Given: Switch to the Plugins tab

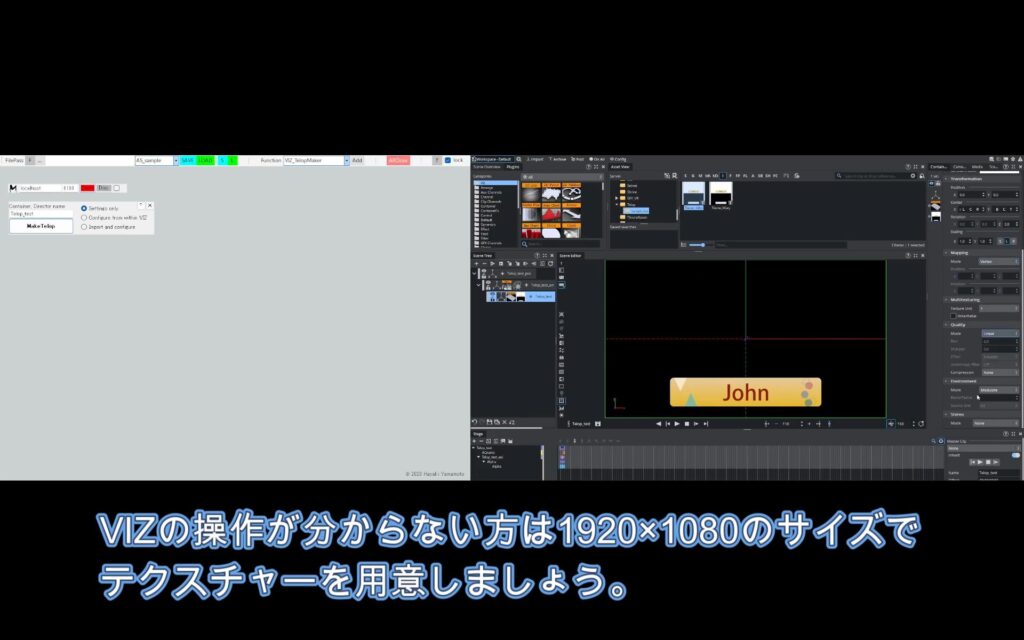Looking at the screenshot, I should coord(512,167).
